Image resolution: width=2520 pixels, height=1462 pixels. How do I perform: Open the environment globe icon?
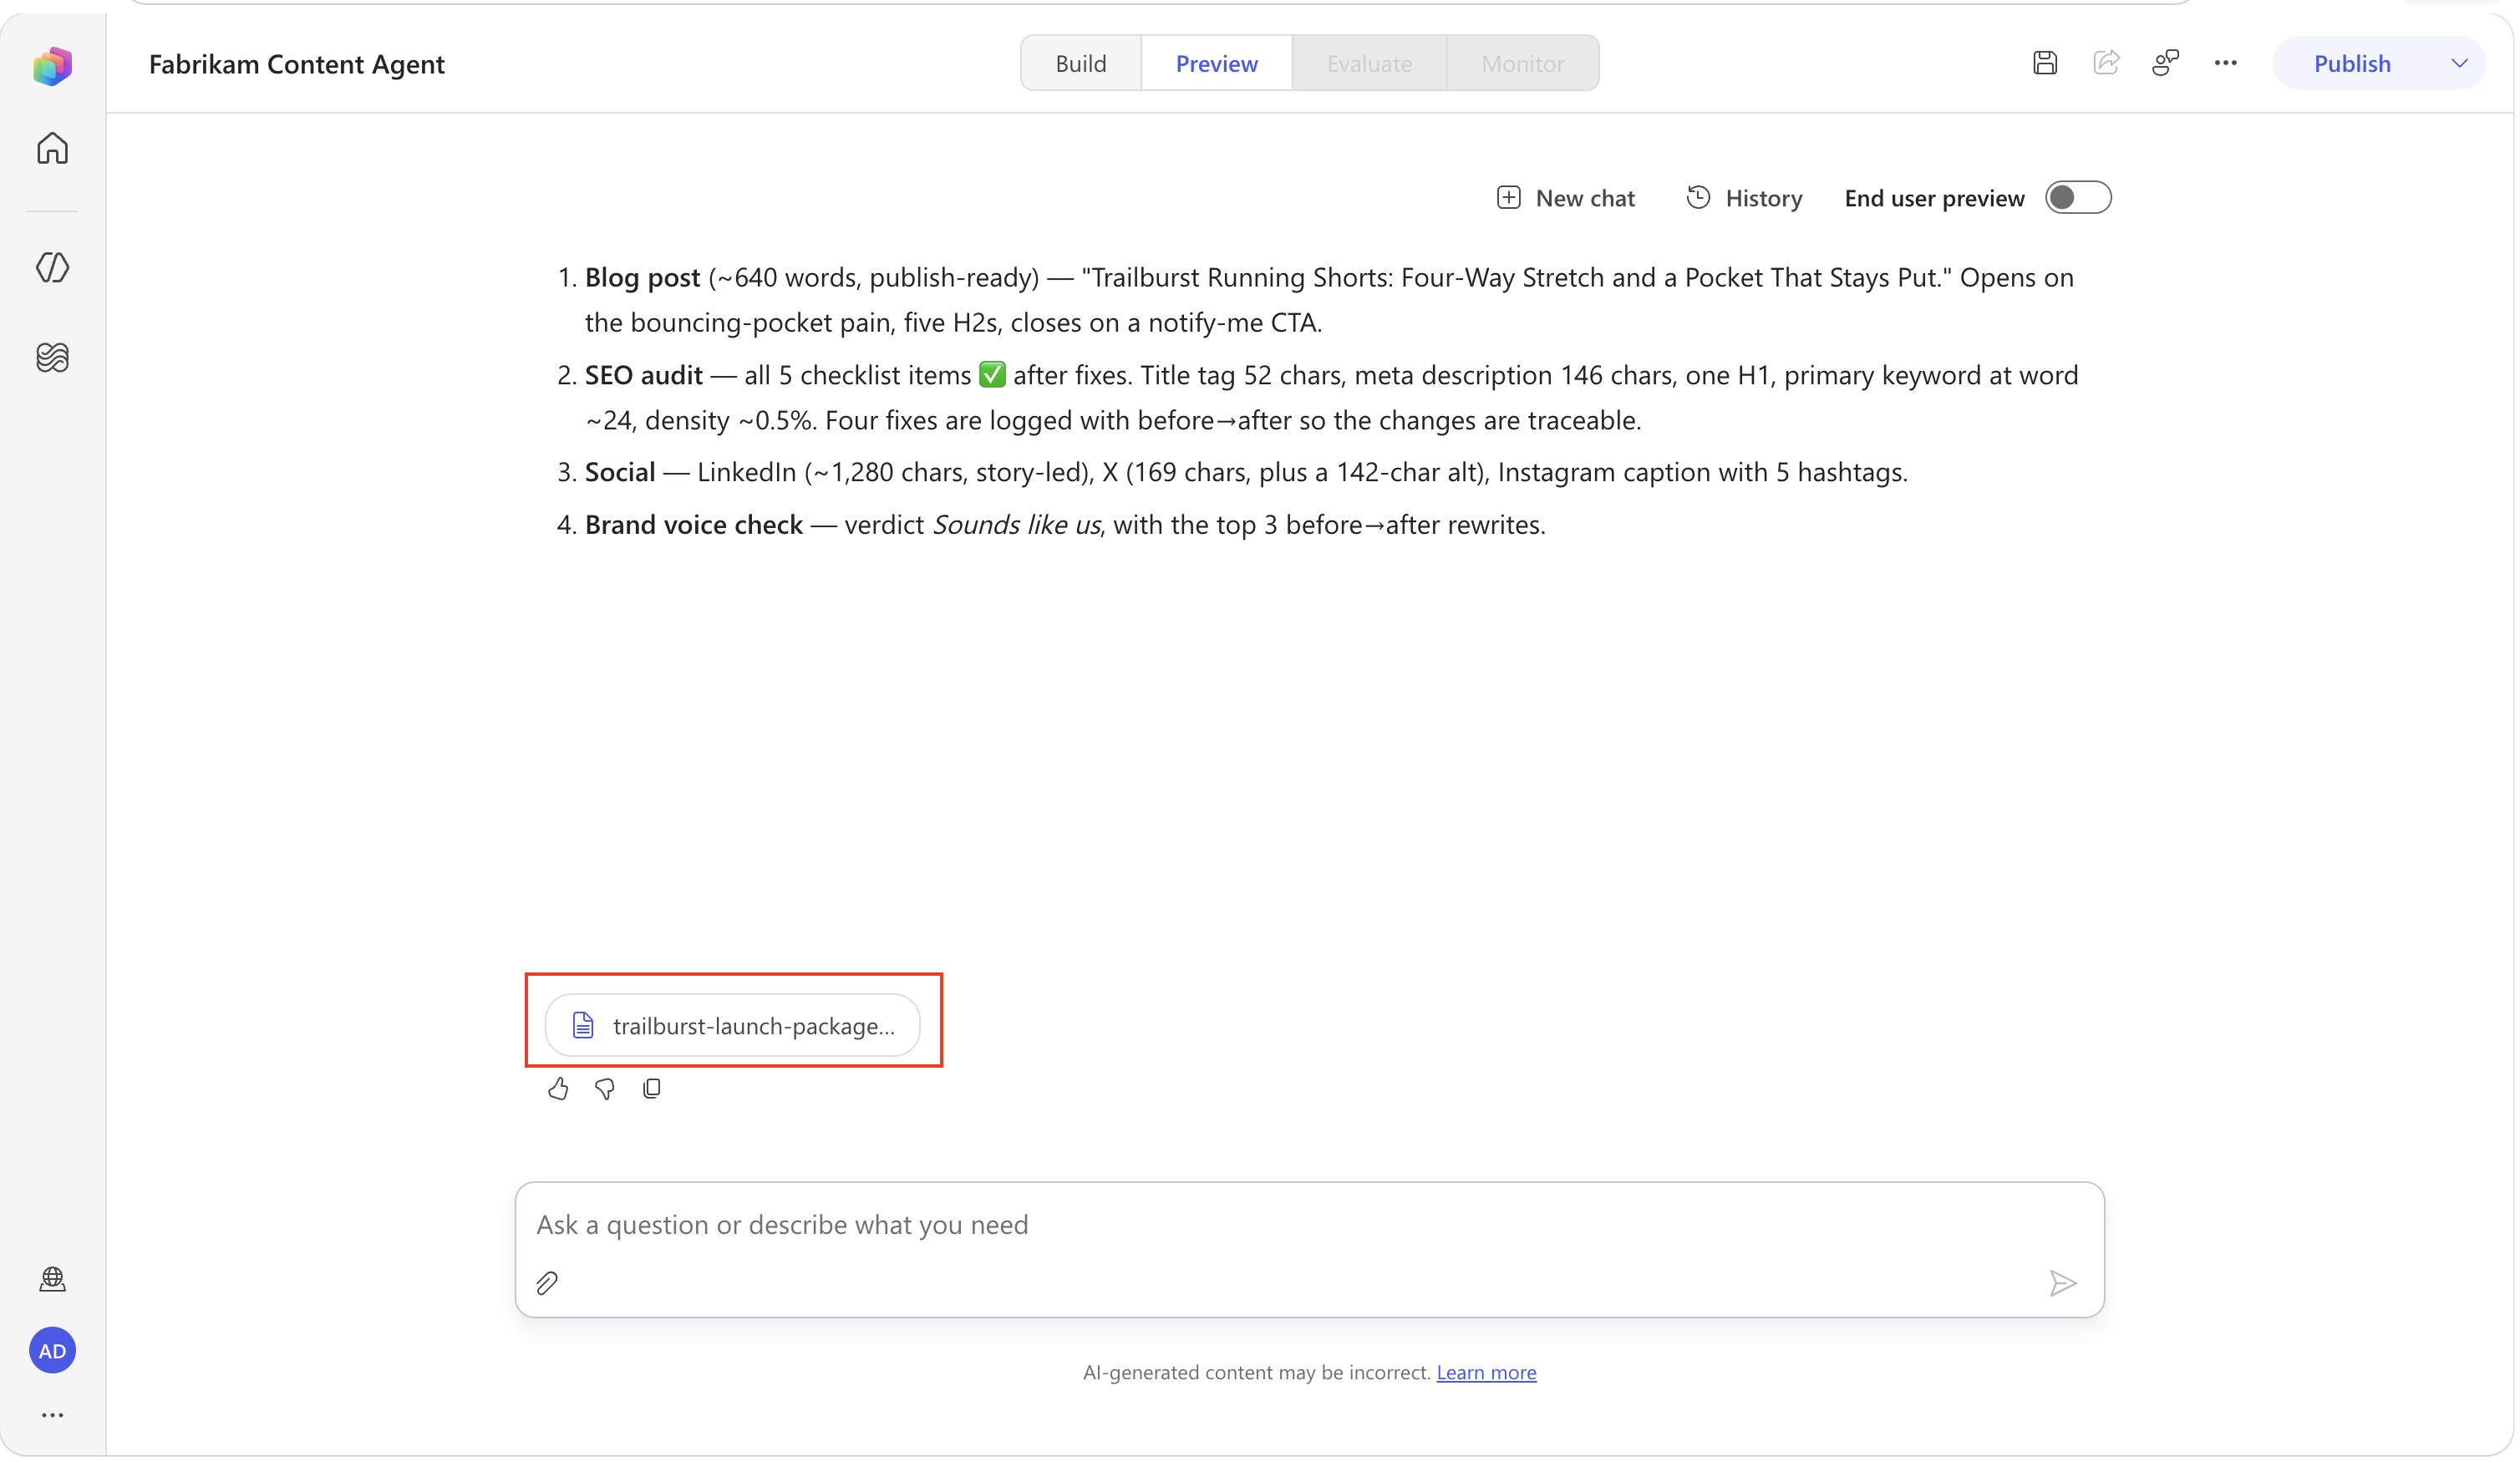click(52, 1279)
